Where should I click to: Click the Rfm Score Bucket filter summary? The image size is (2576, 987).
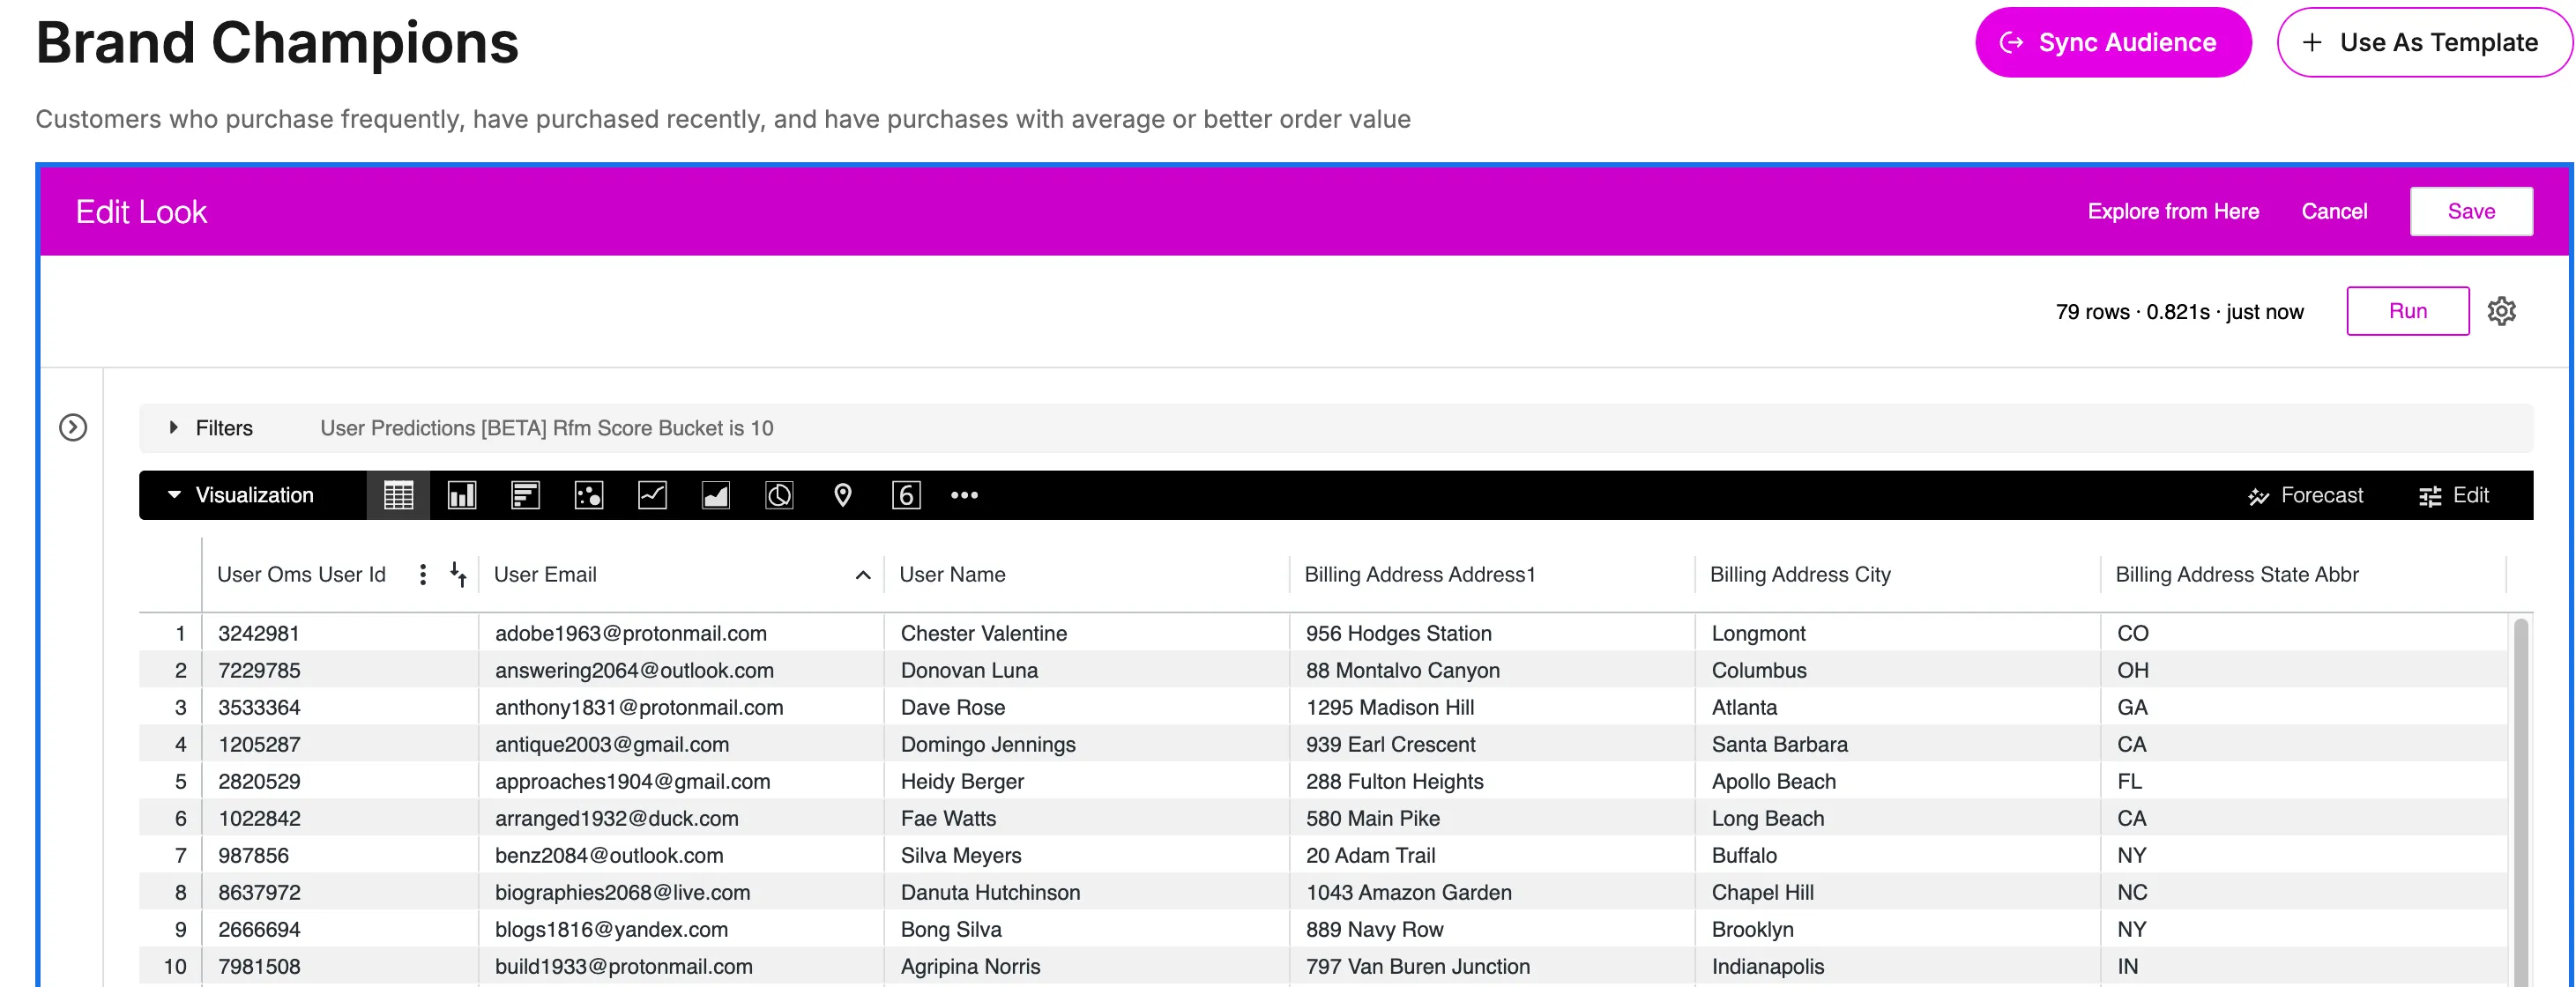point(546,428)
